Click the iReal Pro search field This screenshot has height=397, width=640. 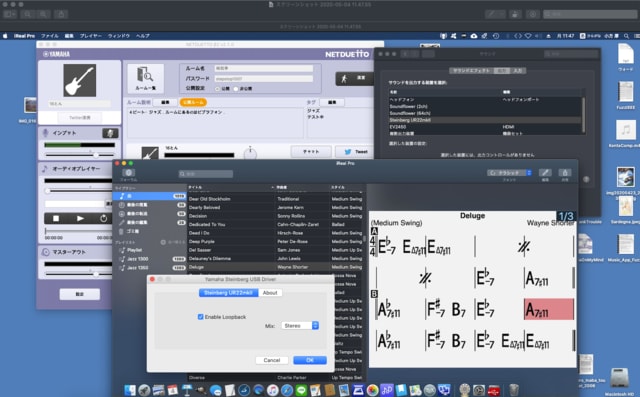pyautogui.click(x=206, y=174)
